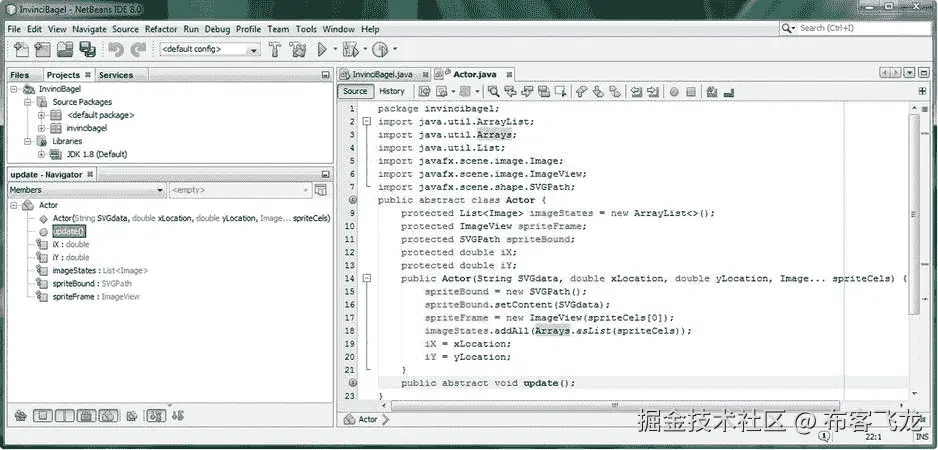Toggle Sort by Name in Navigator
The height and width of the screenshot is (450, 938).
coord(156,415)
